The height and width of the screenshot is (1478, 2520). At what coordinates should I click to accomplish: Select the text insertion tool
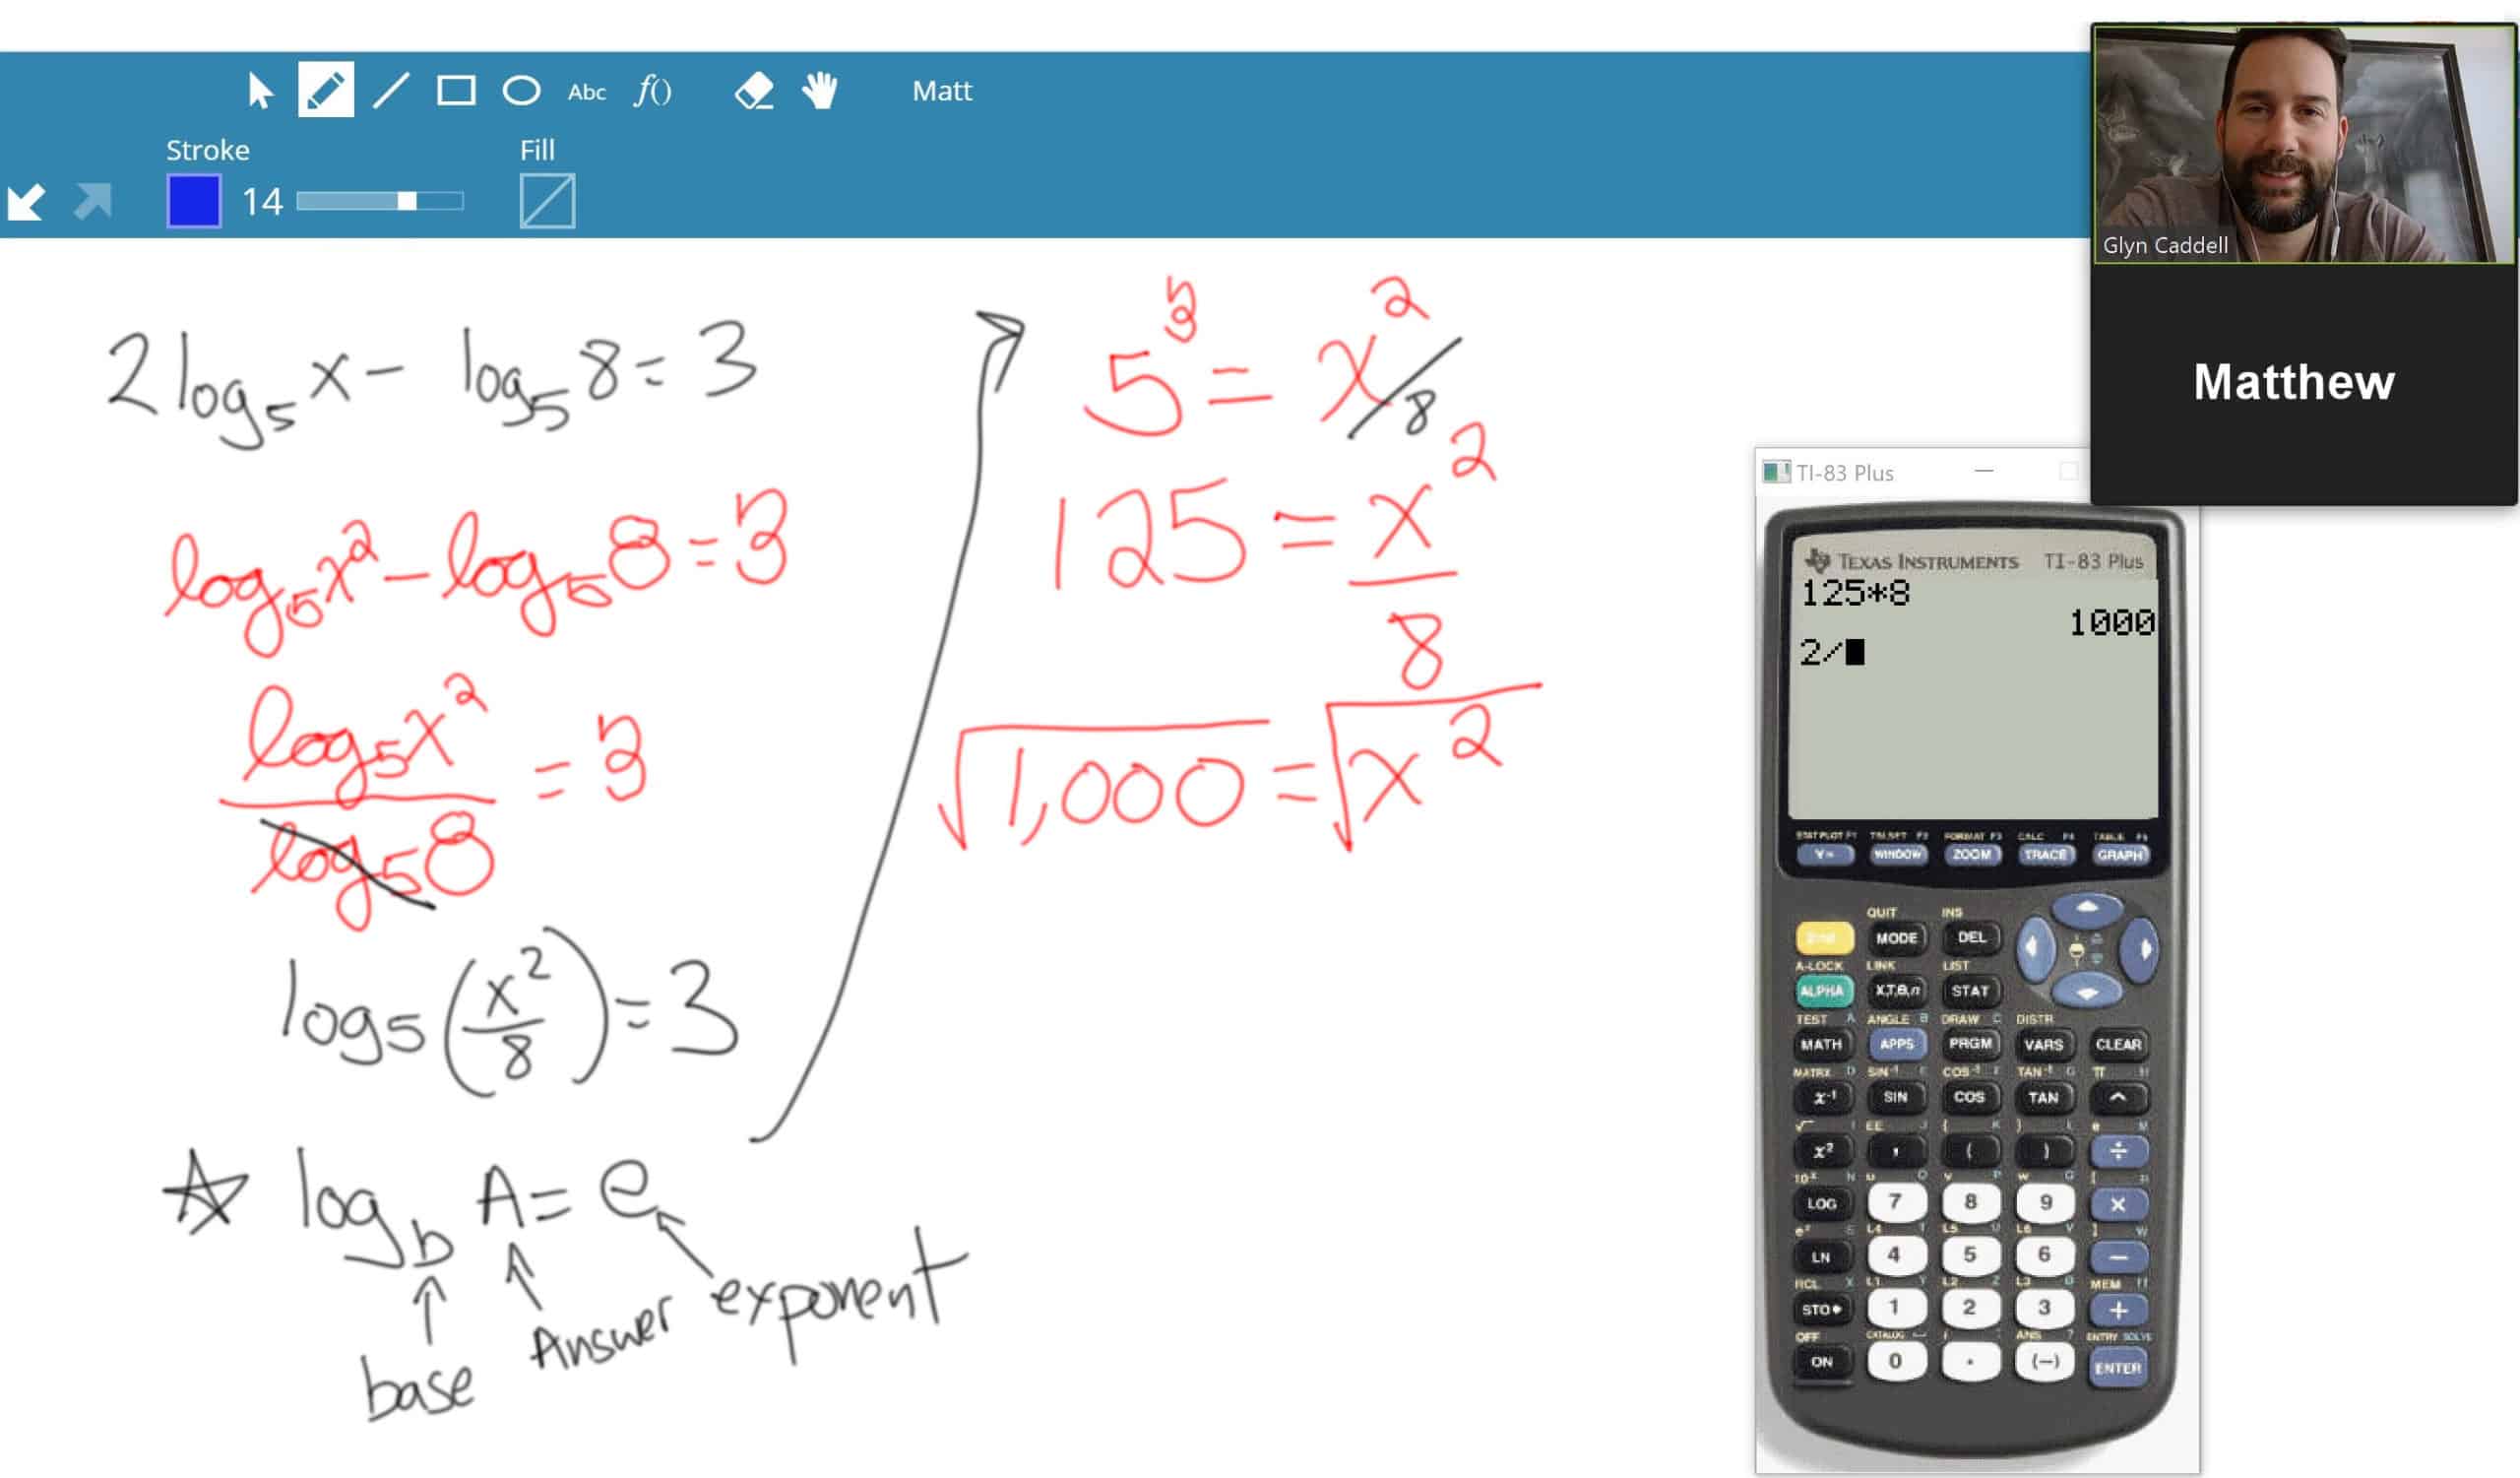pyautogui.click(x=584, y=92)
